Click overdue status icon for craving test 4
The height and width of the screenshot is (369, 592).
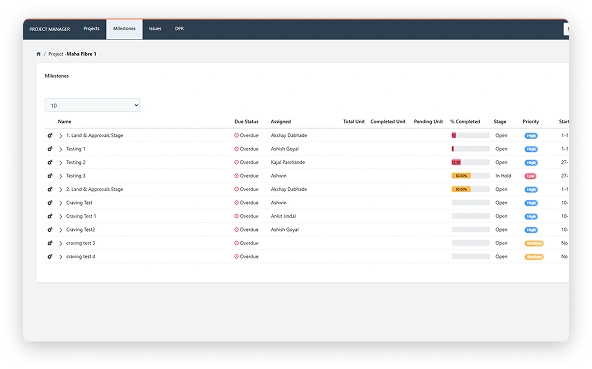pos(236,256)
